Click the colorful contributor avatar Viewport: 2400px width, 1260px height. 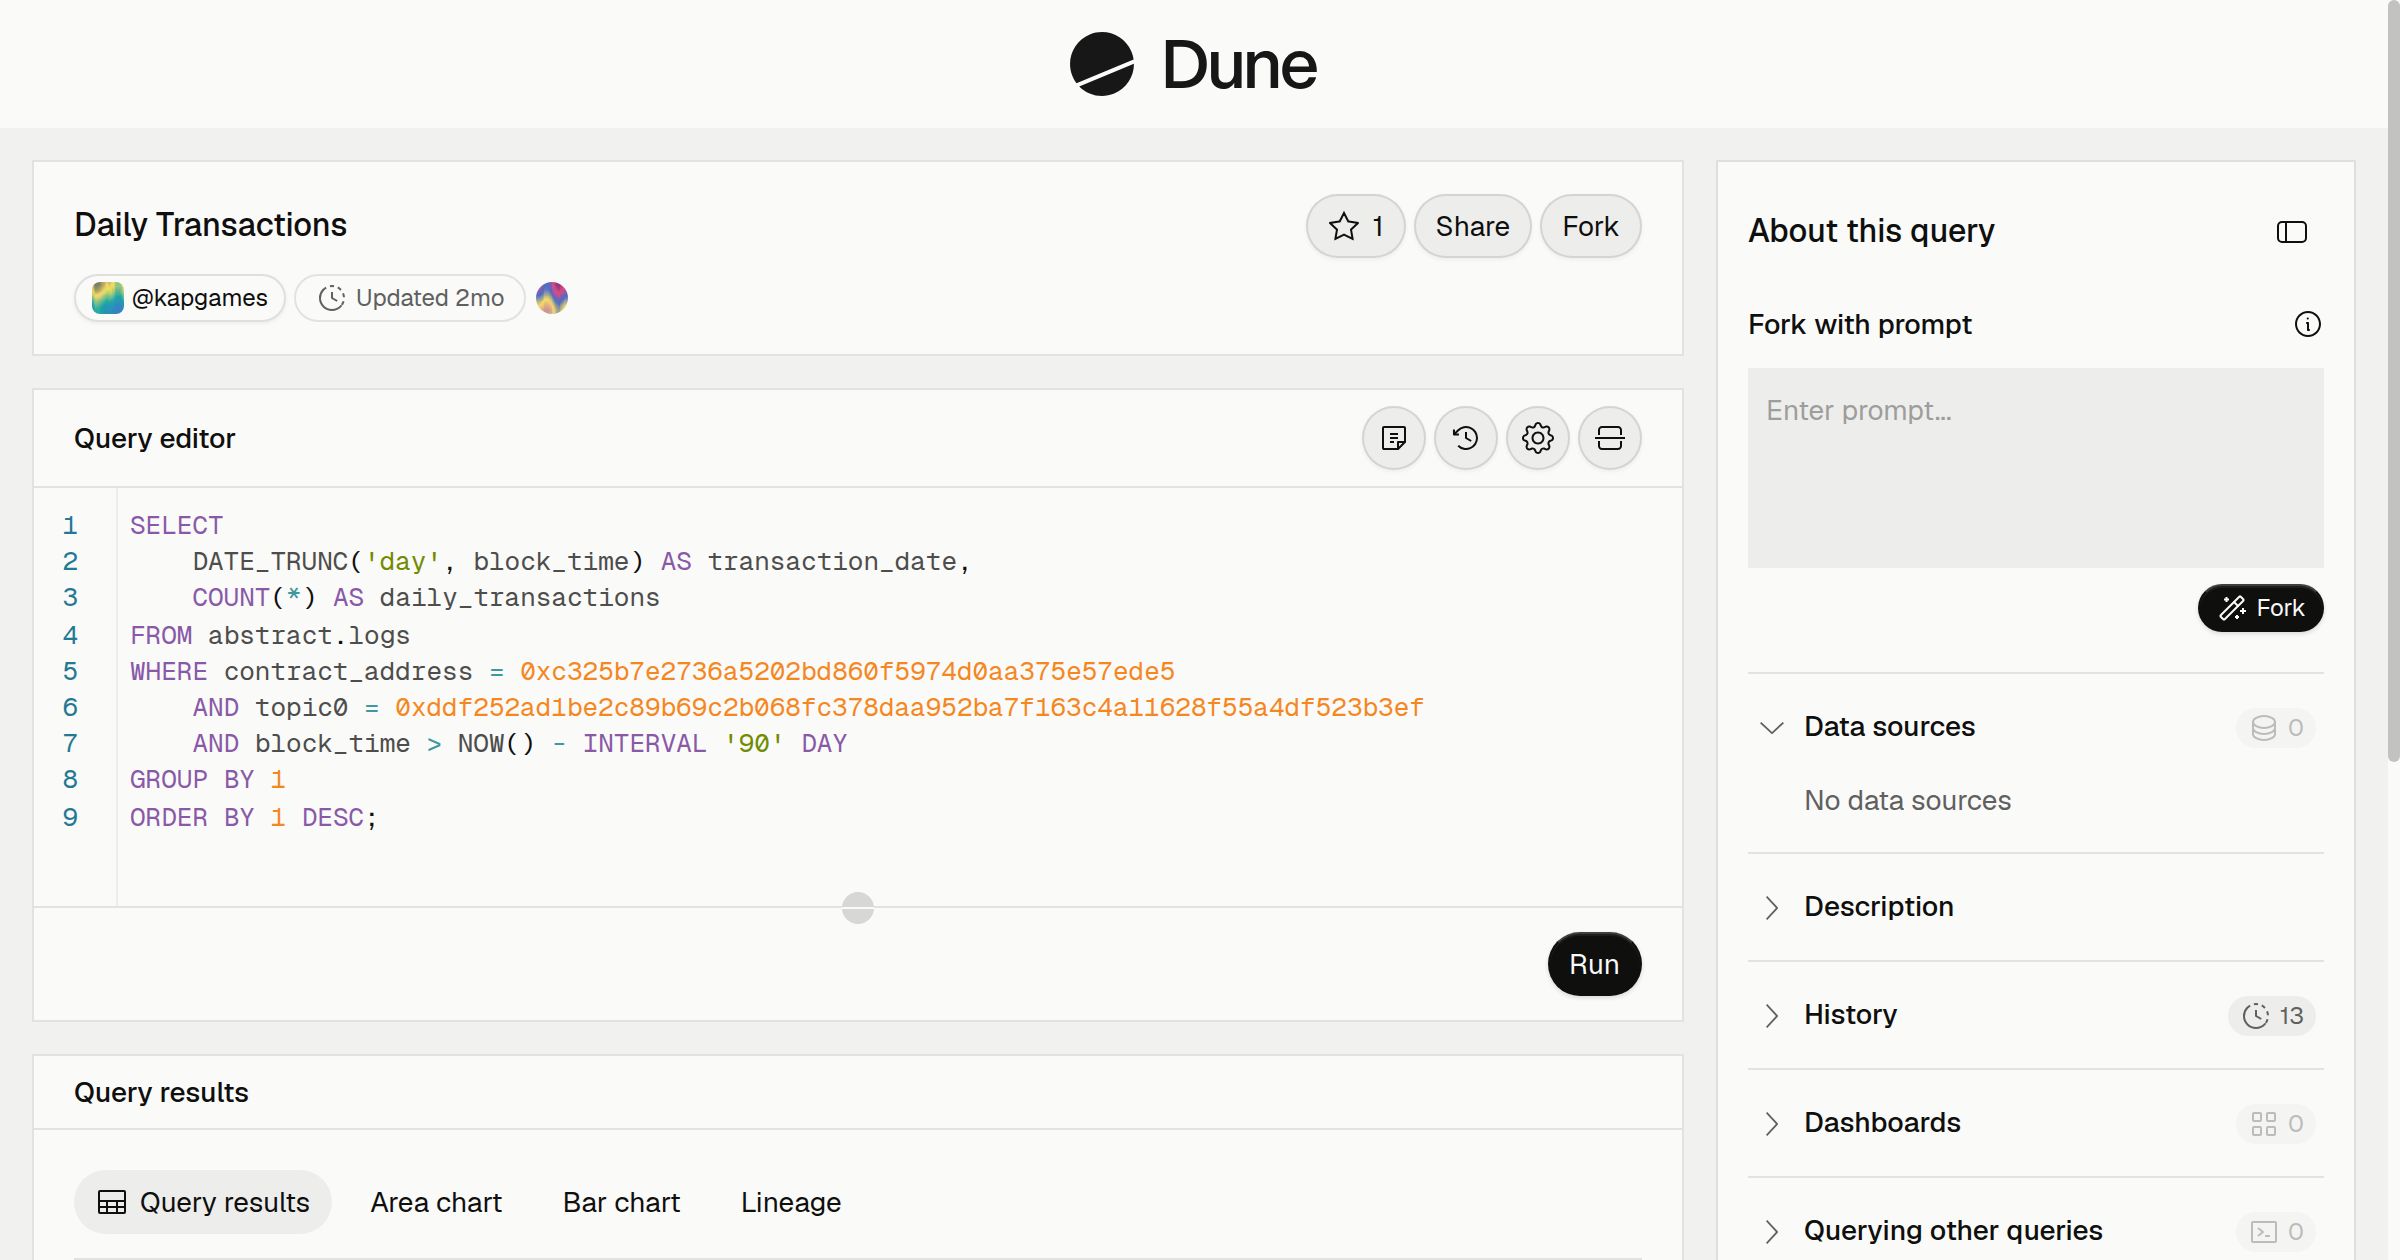tap(552, 298)
